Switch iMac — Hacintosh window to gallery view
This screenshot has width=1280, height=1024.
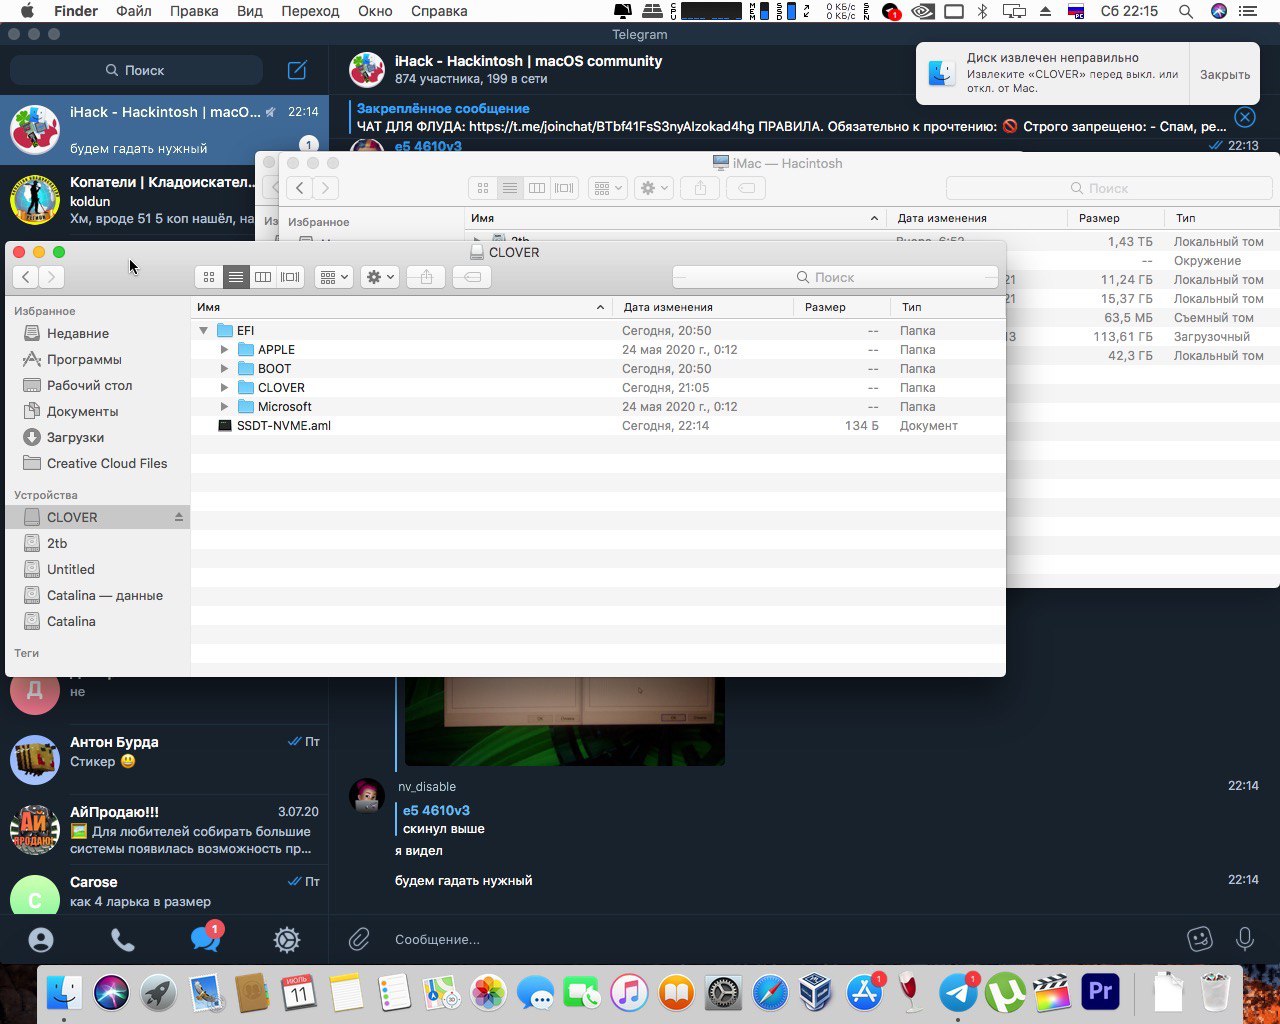[564, 188]
